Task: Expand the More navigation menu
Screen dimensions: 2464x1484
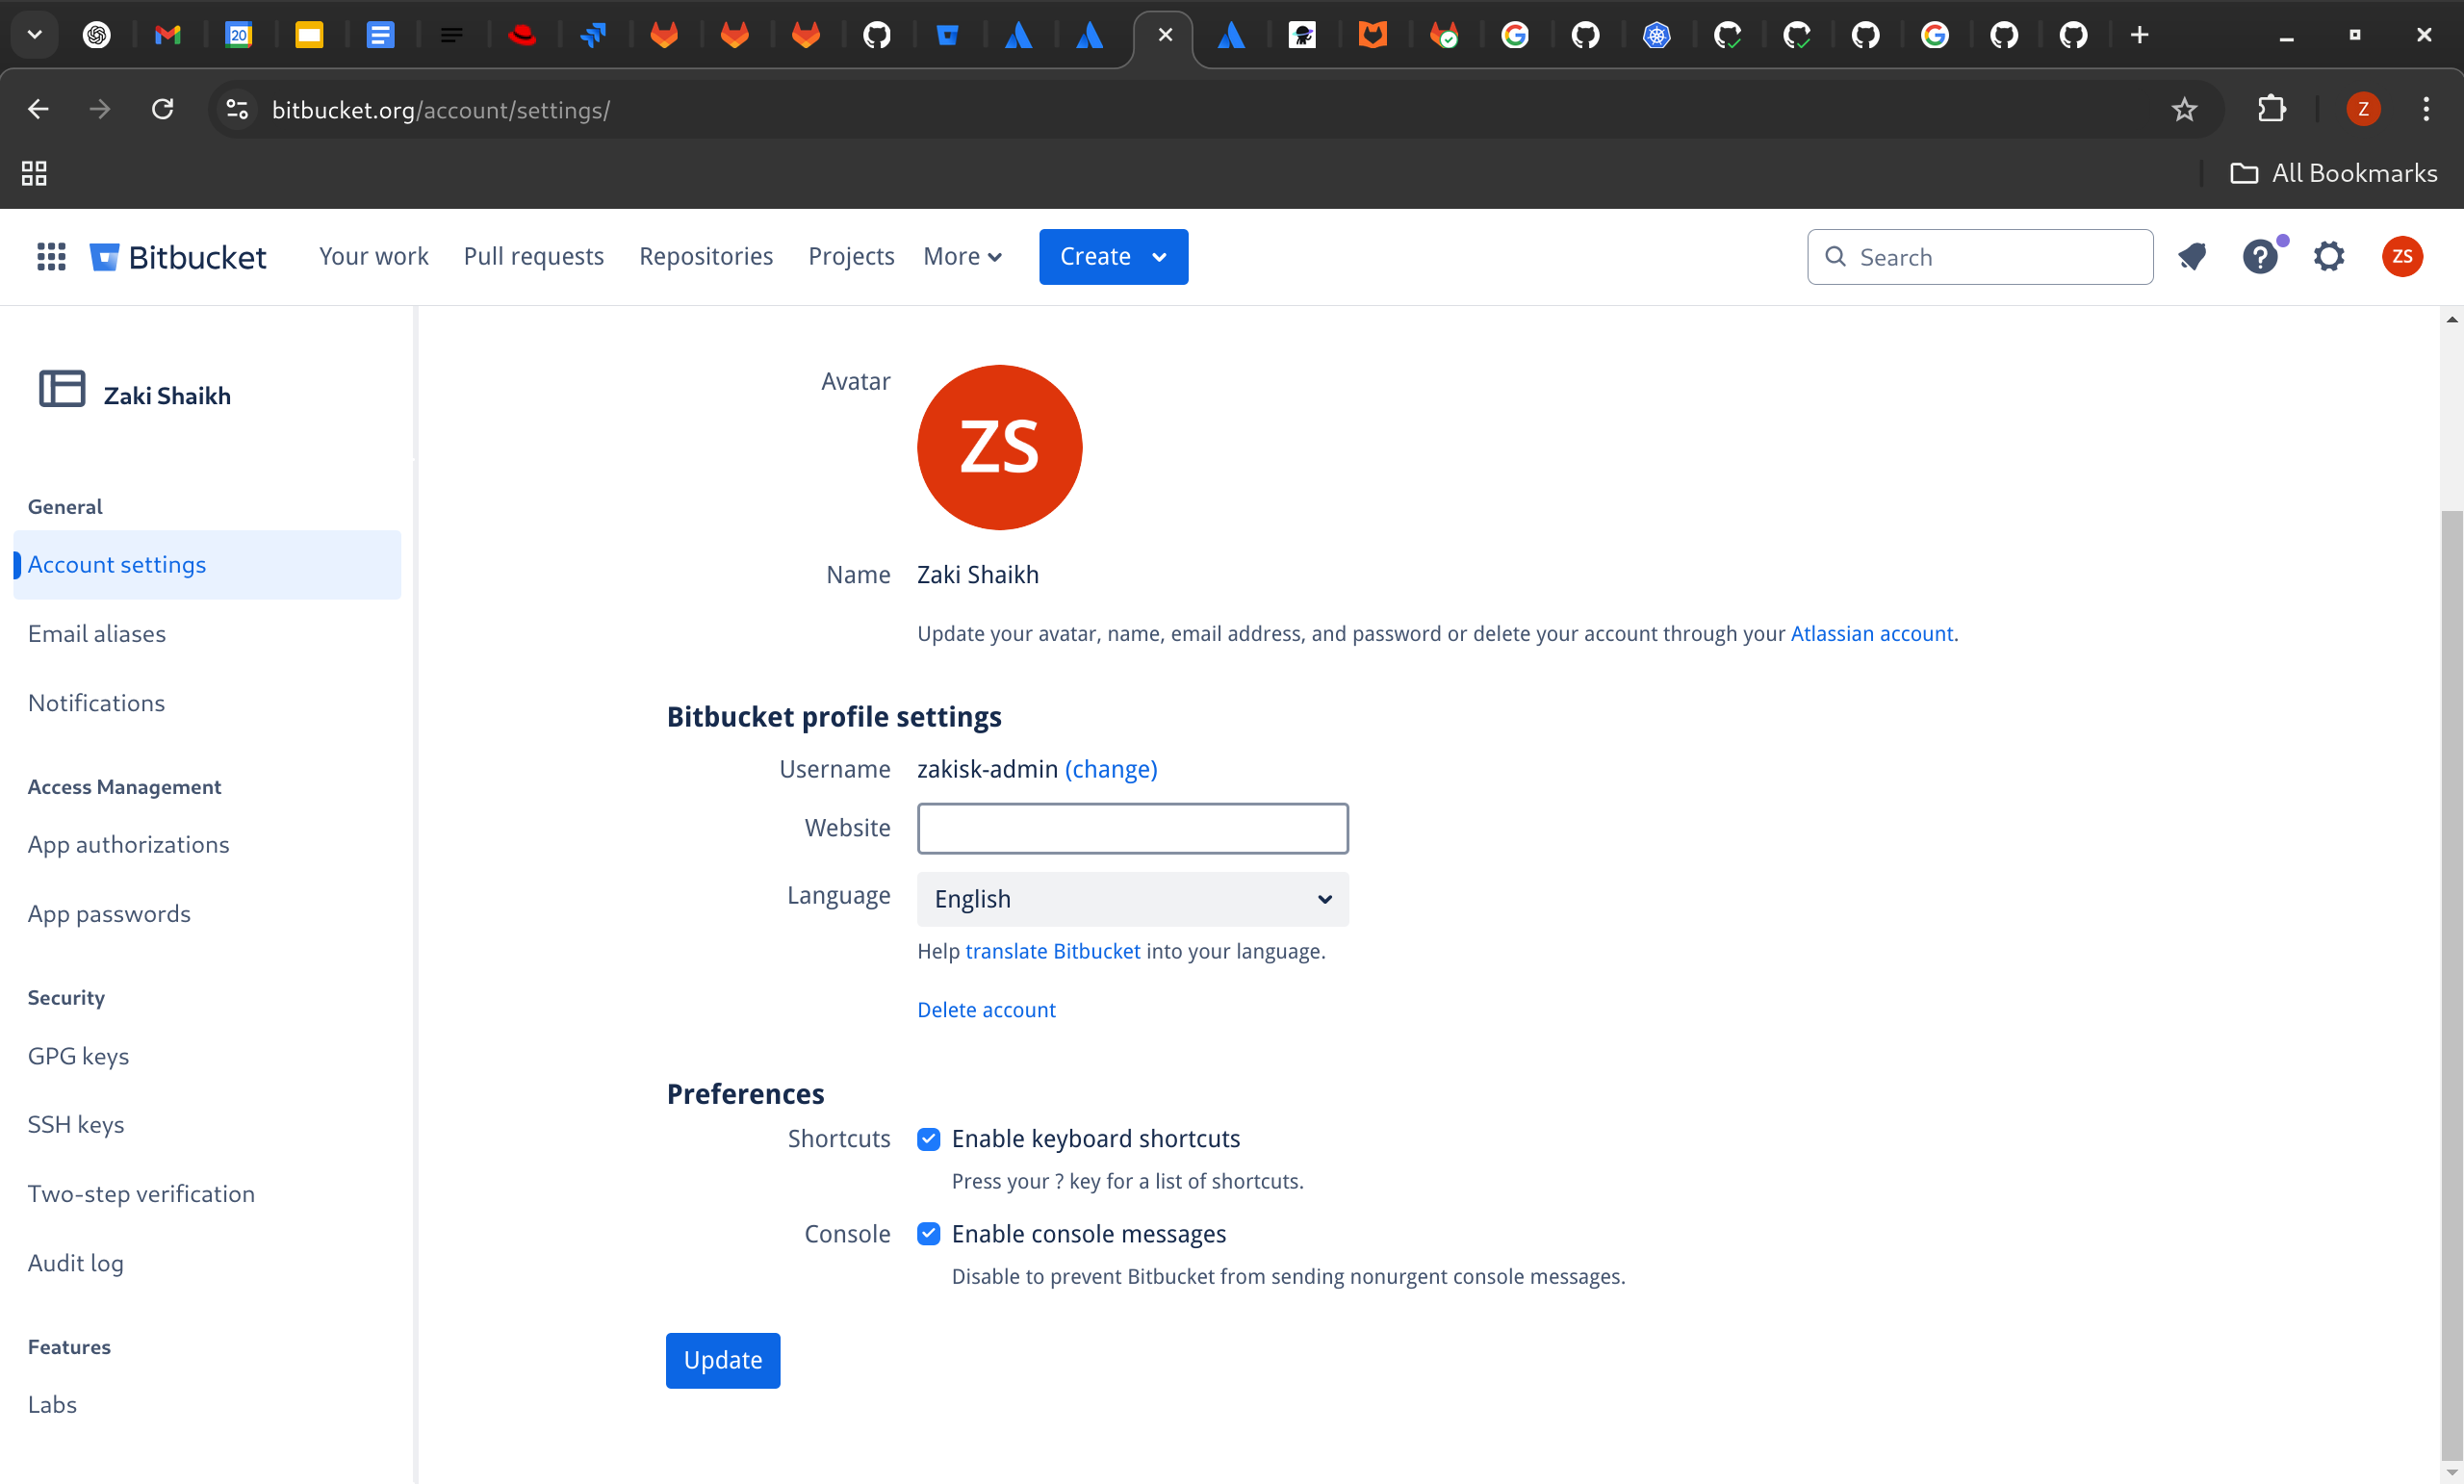Action: tap(961, 256)
